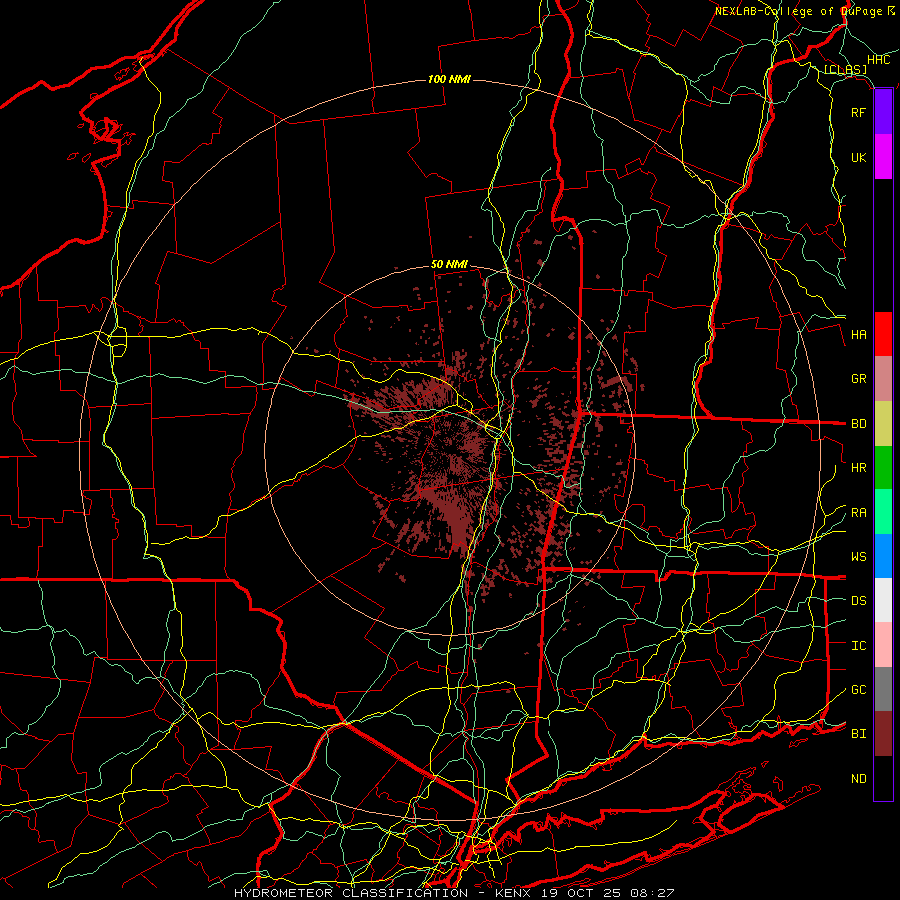This screenshot has width=900, height=900.
Task: Click the magenta UK legend color swatch
Action: 883,157
